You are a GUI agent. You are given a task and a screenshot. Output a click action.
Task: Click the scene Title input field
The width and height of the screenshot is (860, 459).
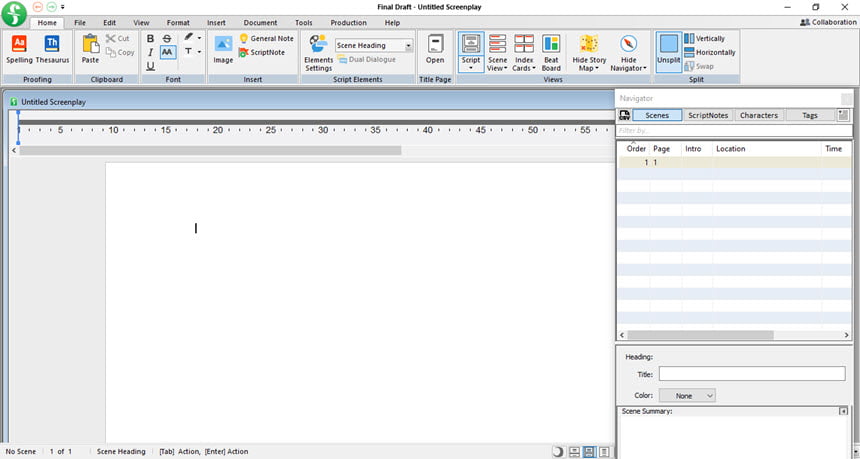pos(752,374)
